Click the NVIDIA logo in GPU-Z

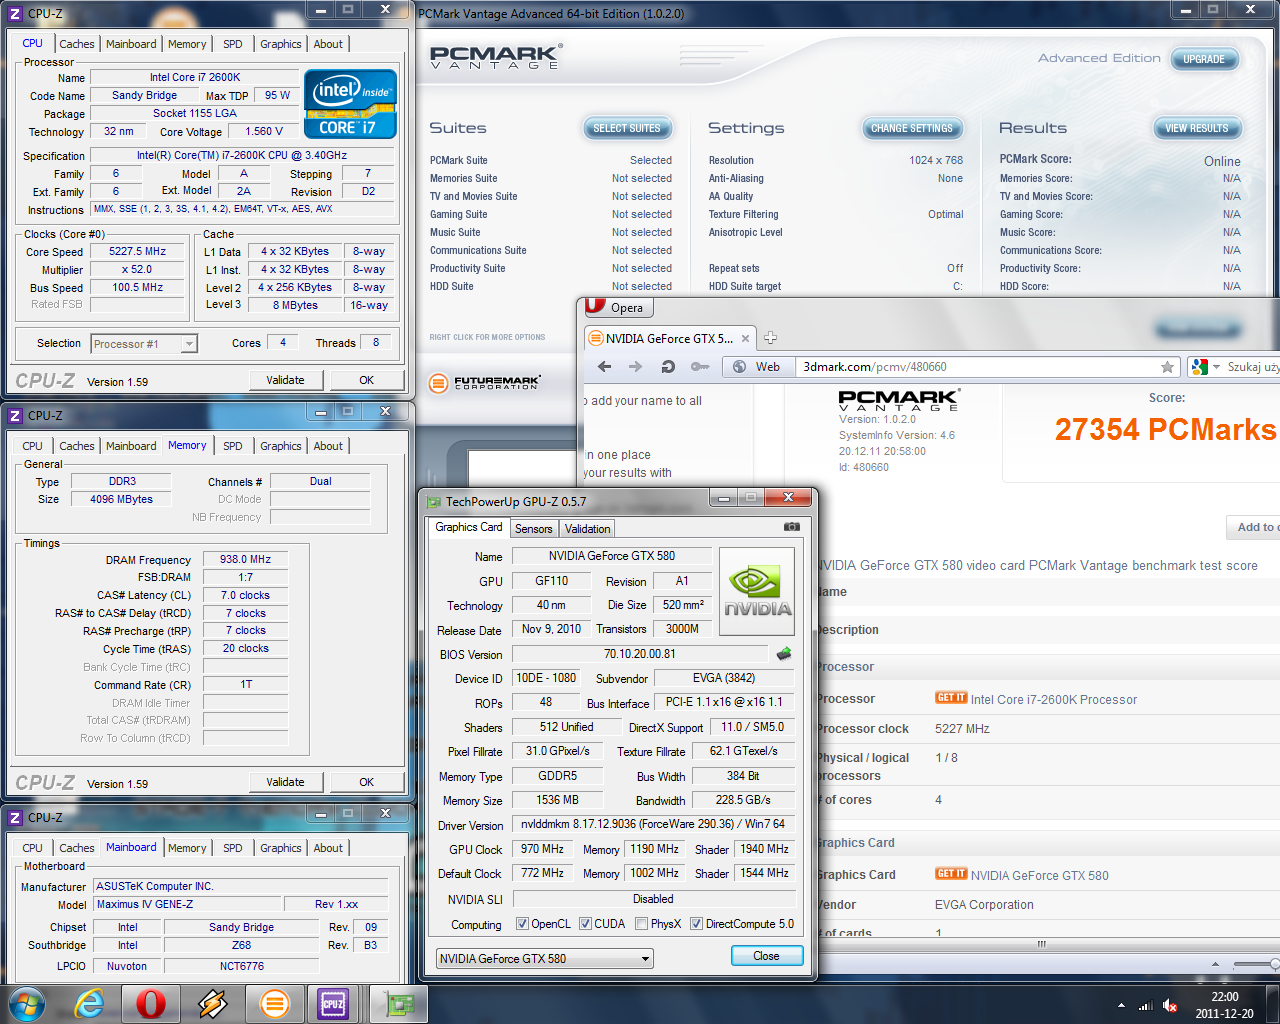[x=757, y=591]
